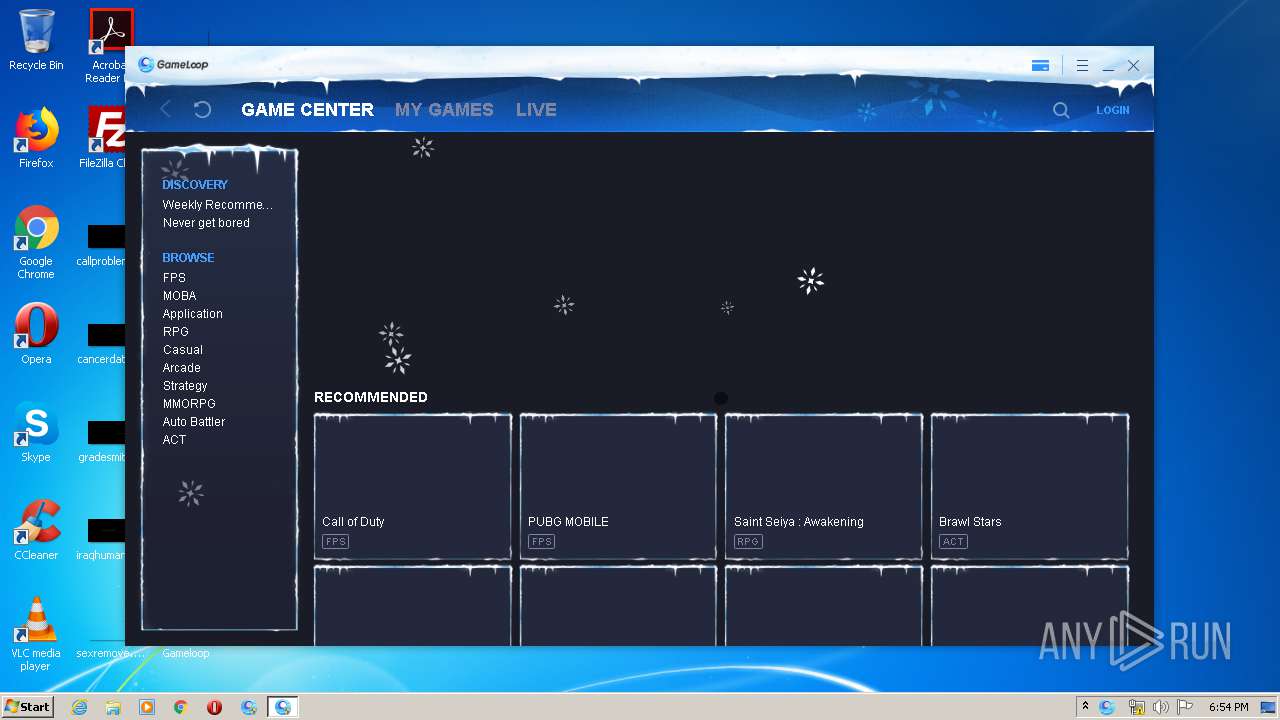Go back with the left arrow
Image resolution: width=1280 pixels, height=720 pixels.
pos(166,109)
